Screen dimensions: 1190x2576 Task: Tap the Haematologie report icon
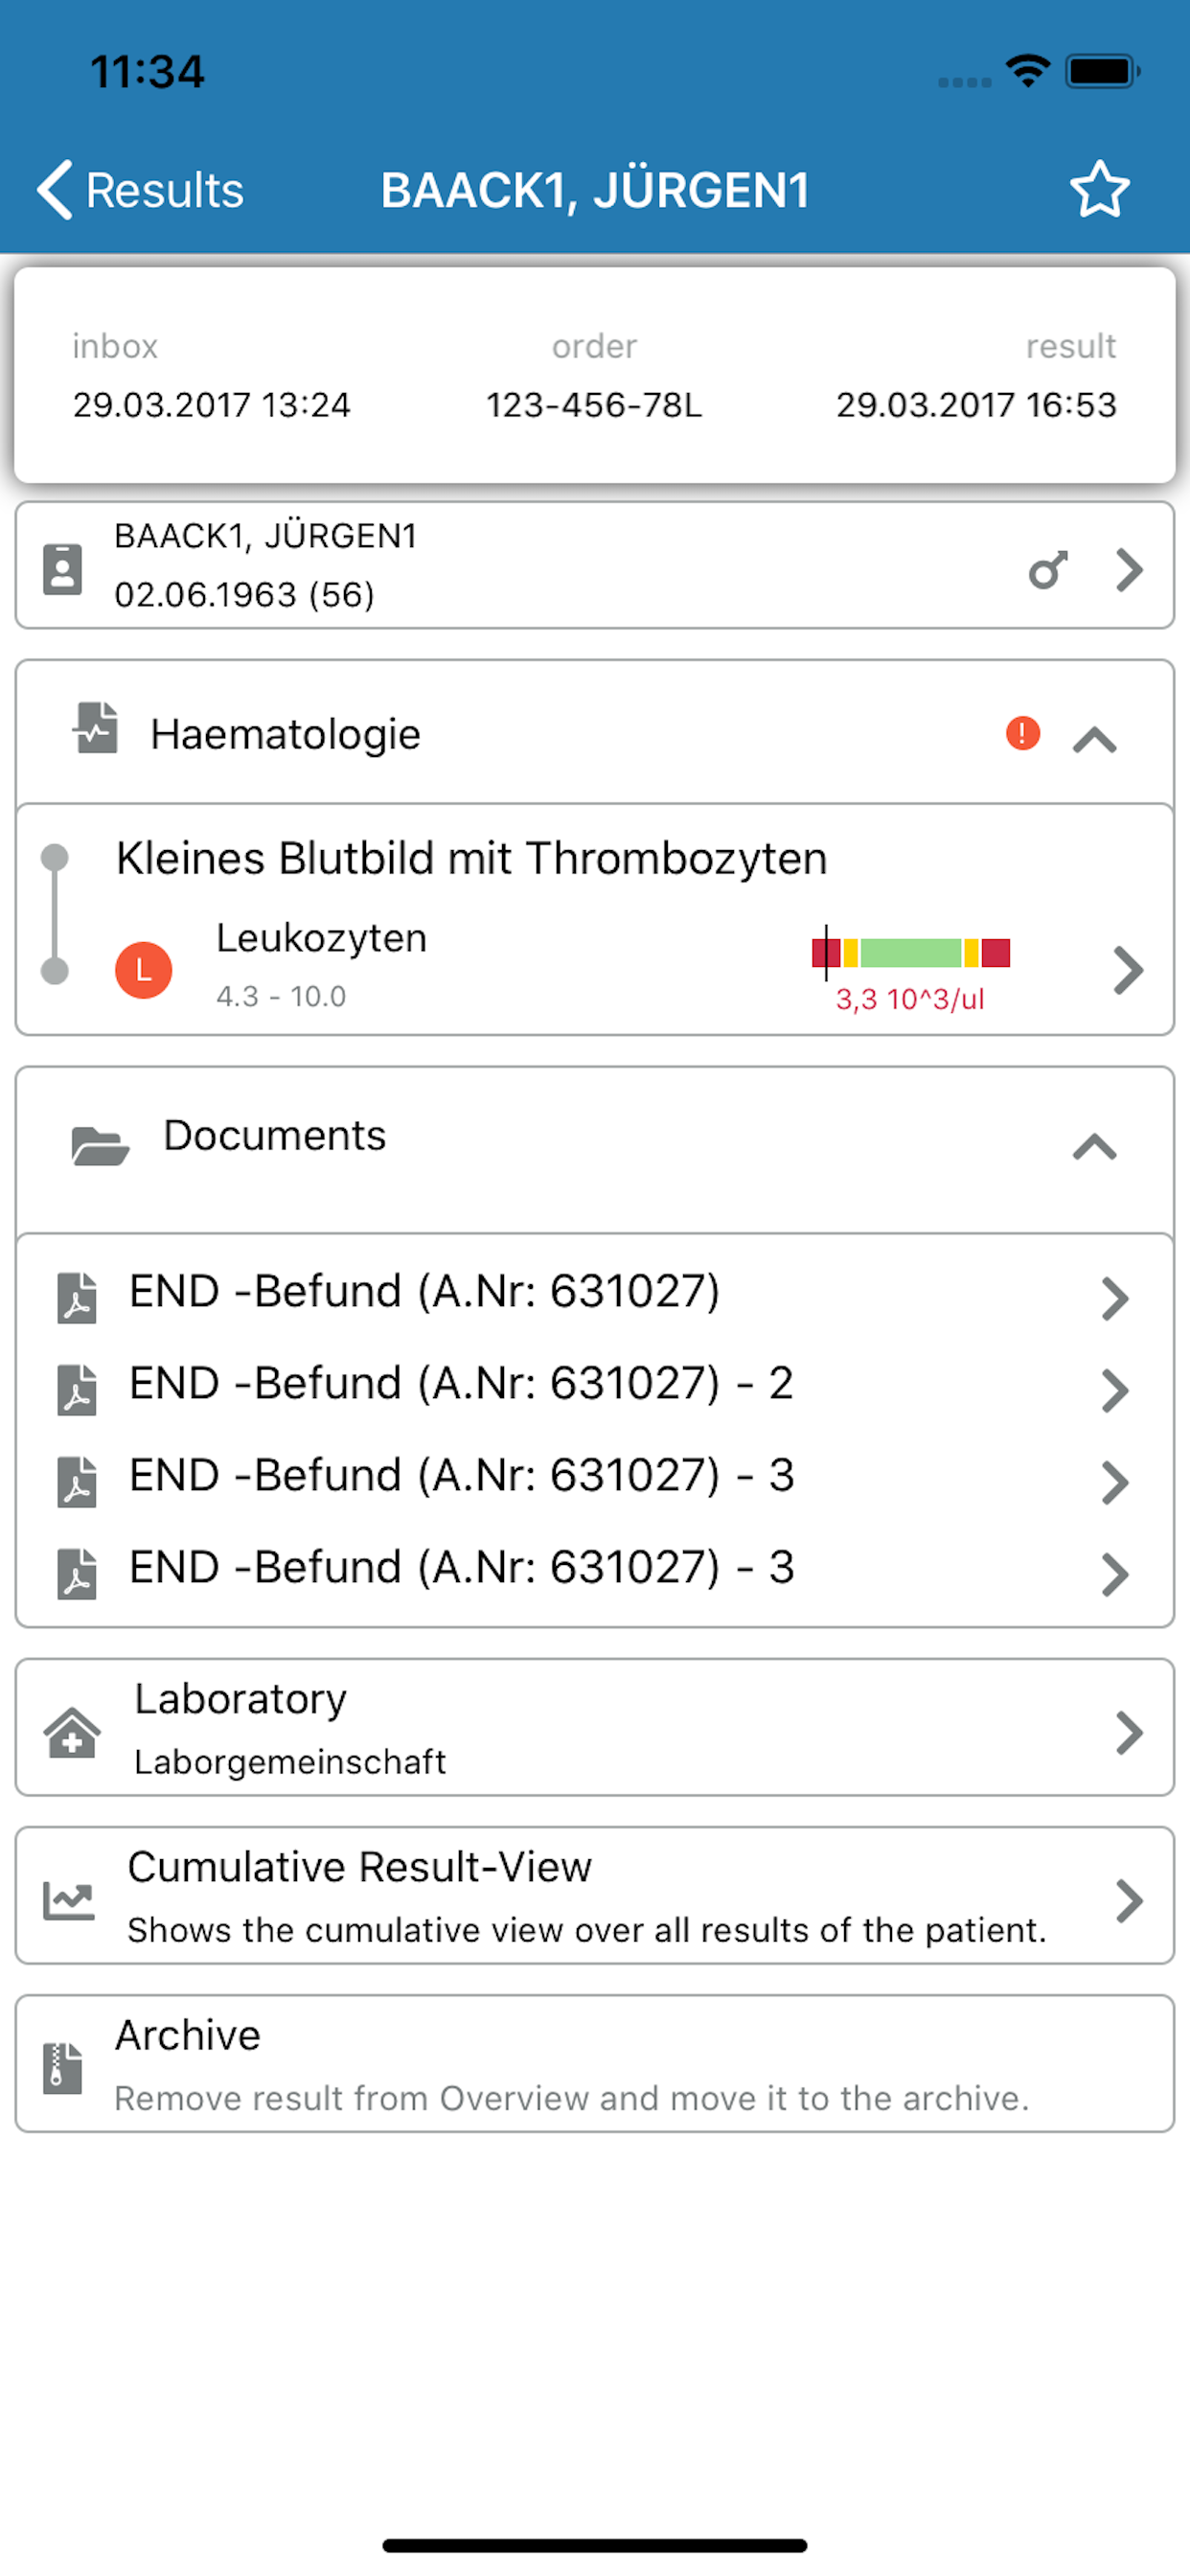(96, 728)
